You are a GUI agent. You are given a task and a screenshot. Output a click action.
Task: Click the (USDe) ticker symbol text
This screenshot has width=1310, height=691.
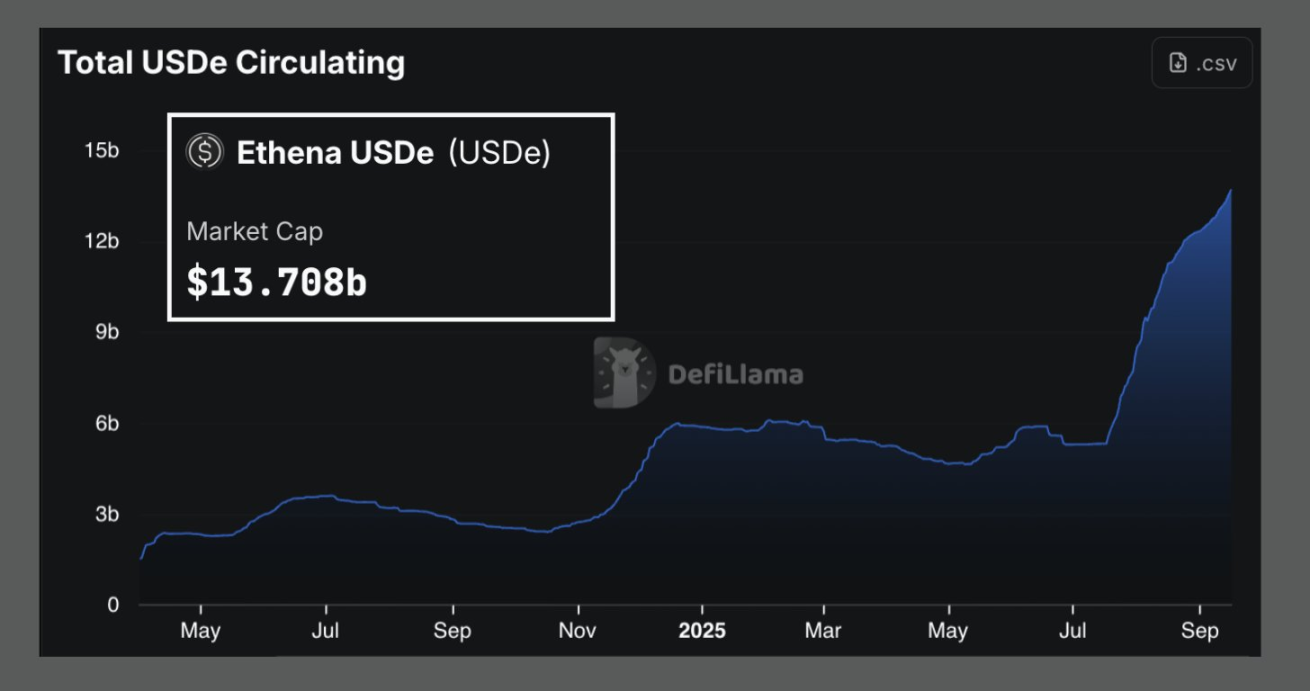(x=498, y=153)
